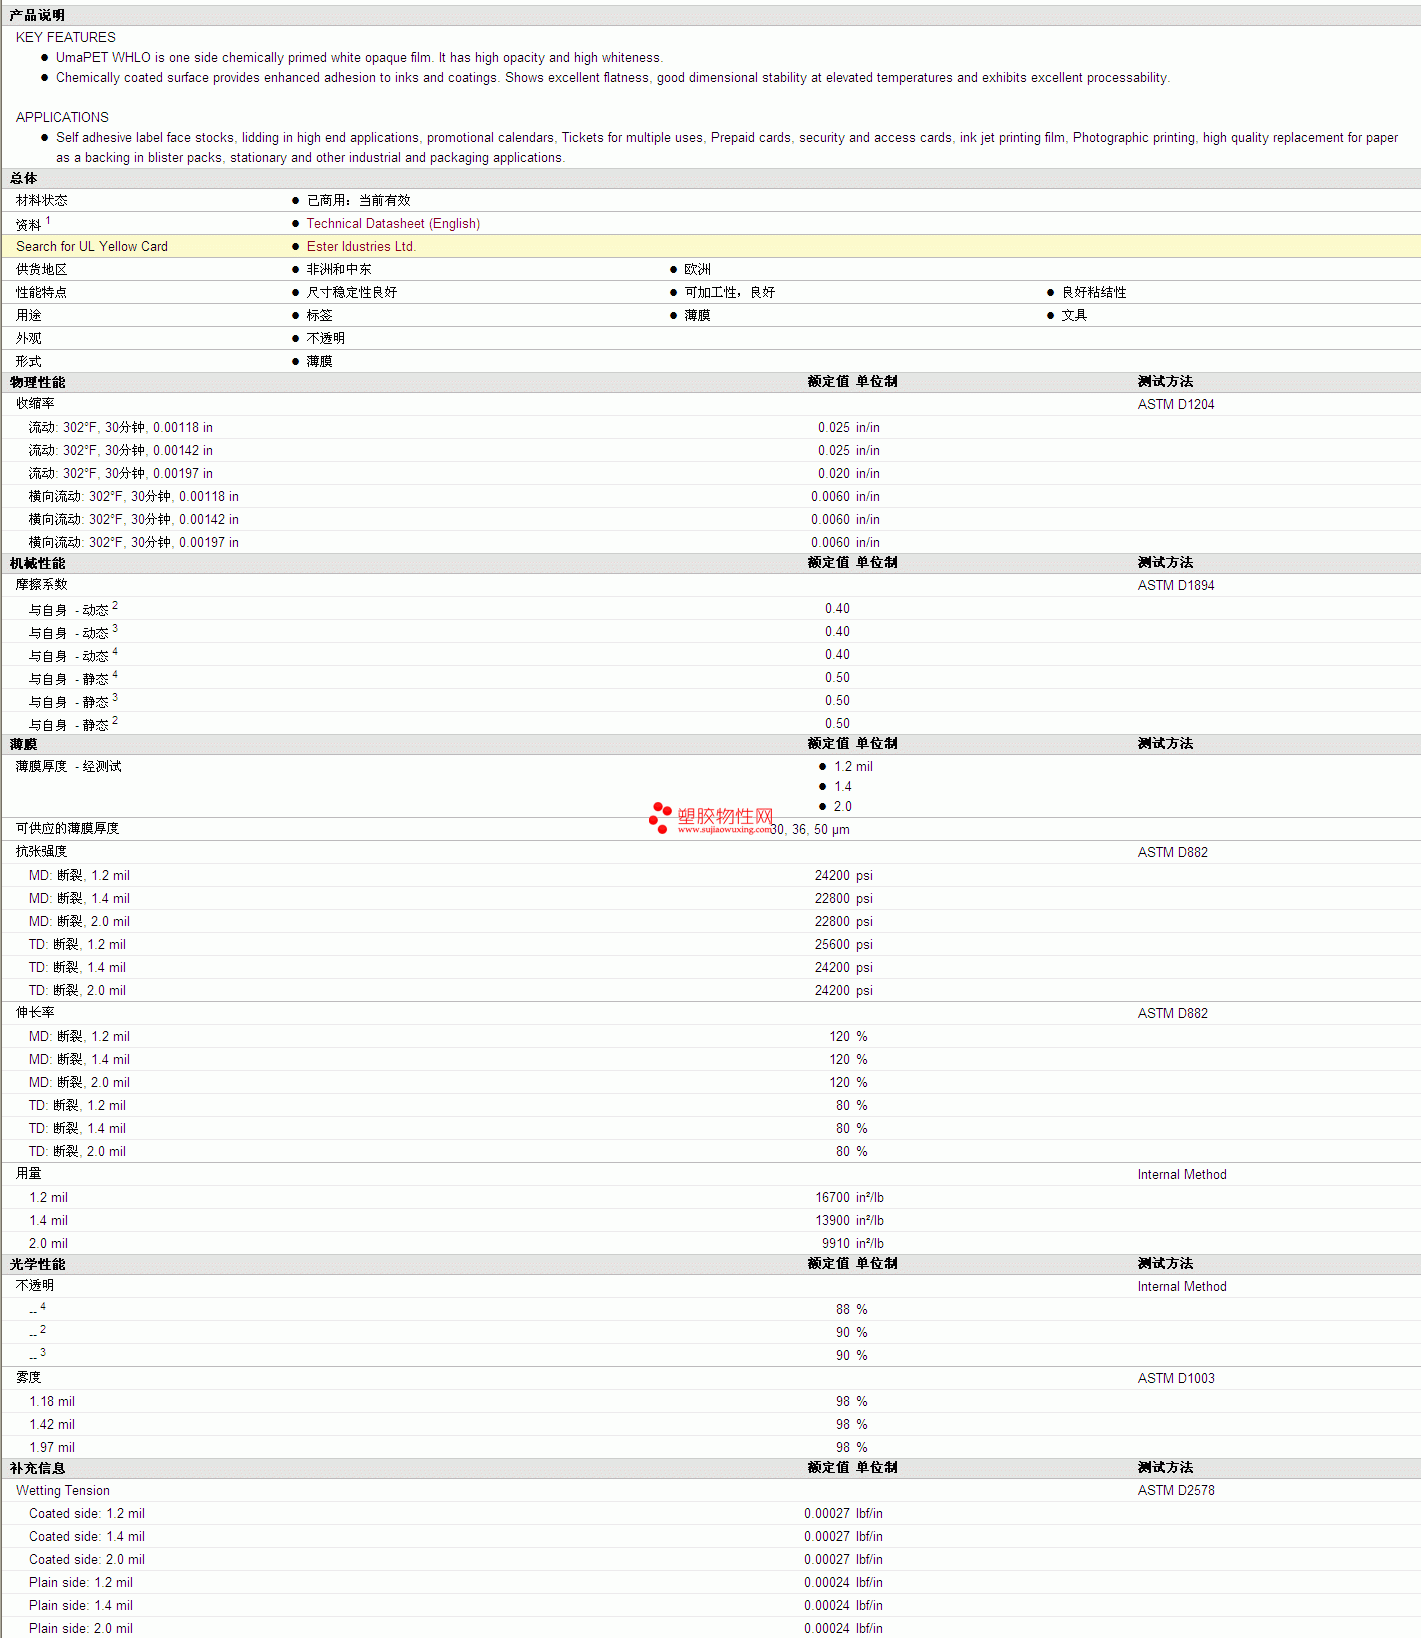
Task: Select the 物理性能 section header
Action: tap(38, 383)
